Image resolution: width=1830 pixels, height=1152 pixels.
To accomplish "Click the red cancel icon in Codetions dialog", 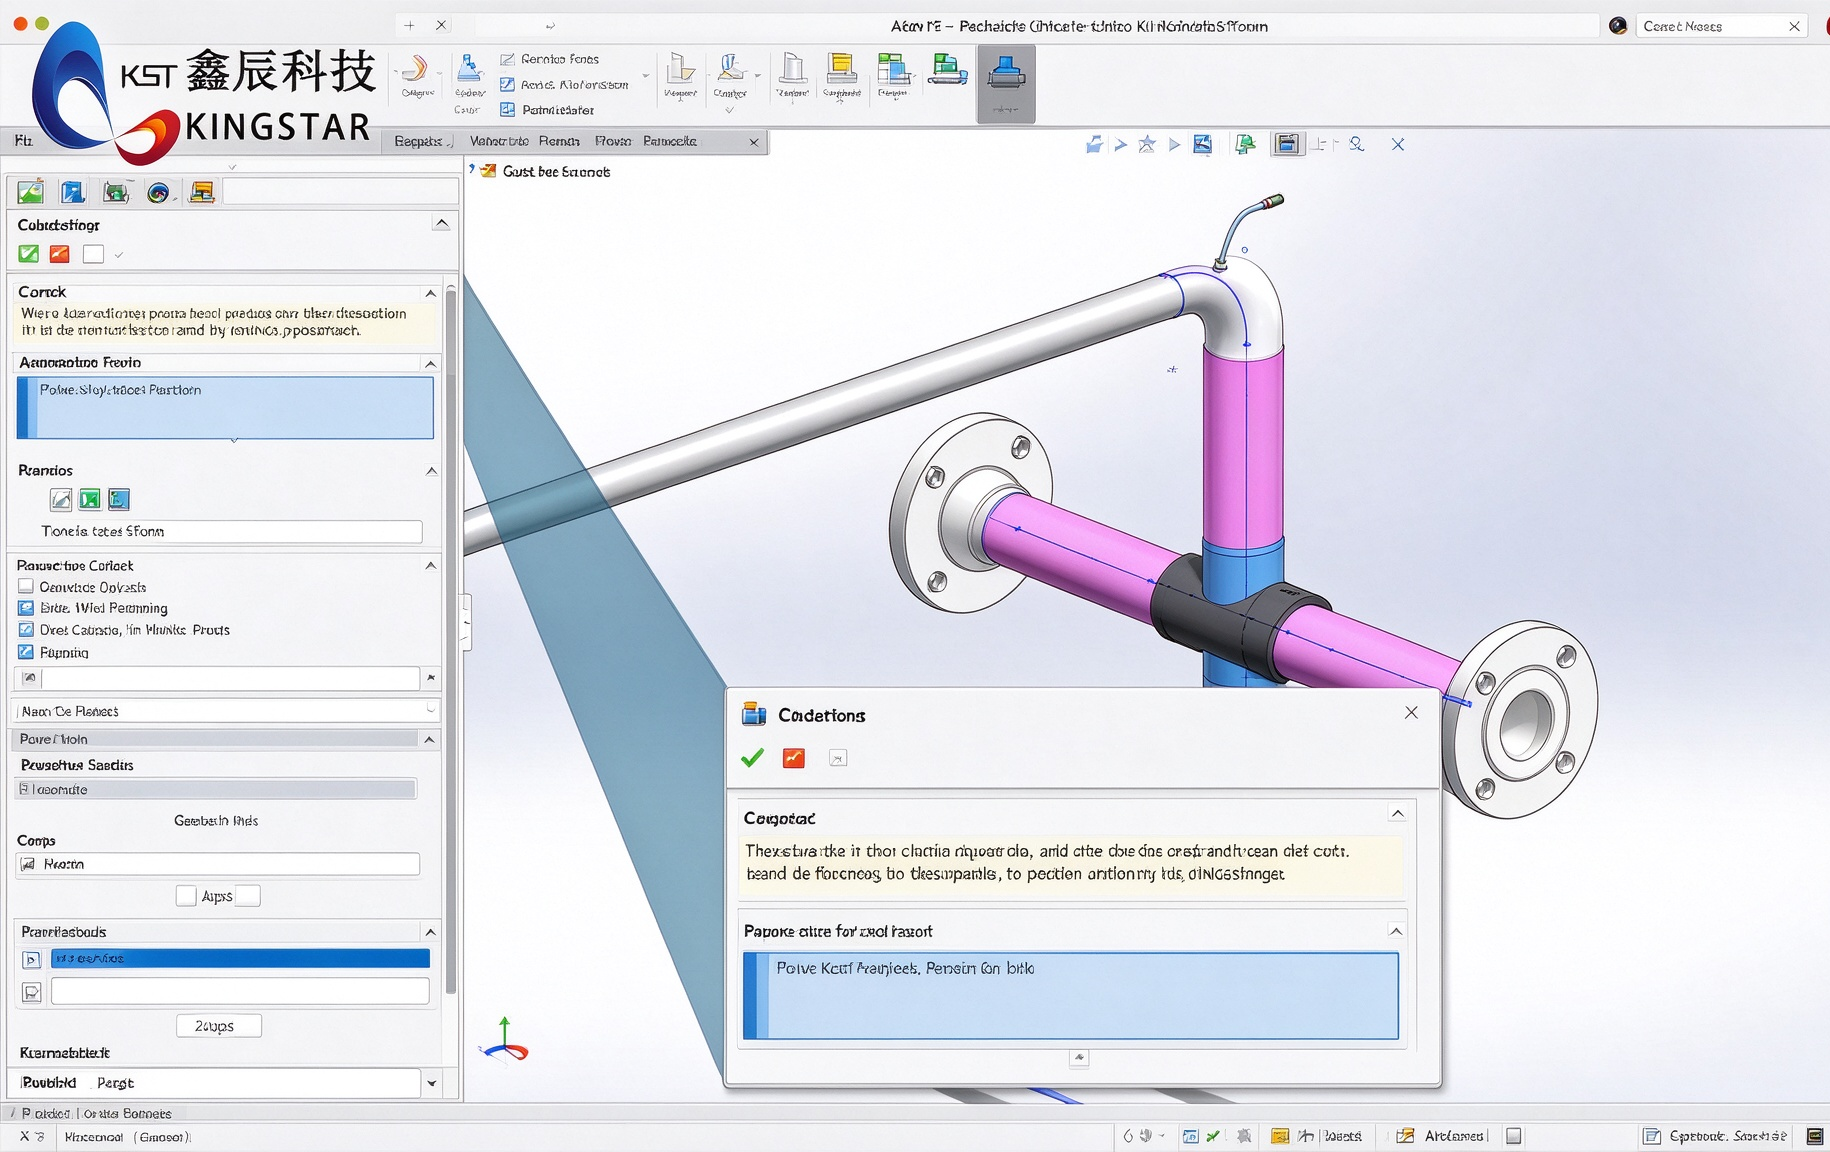I will click(794, 758).
